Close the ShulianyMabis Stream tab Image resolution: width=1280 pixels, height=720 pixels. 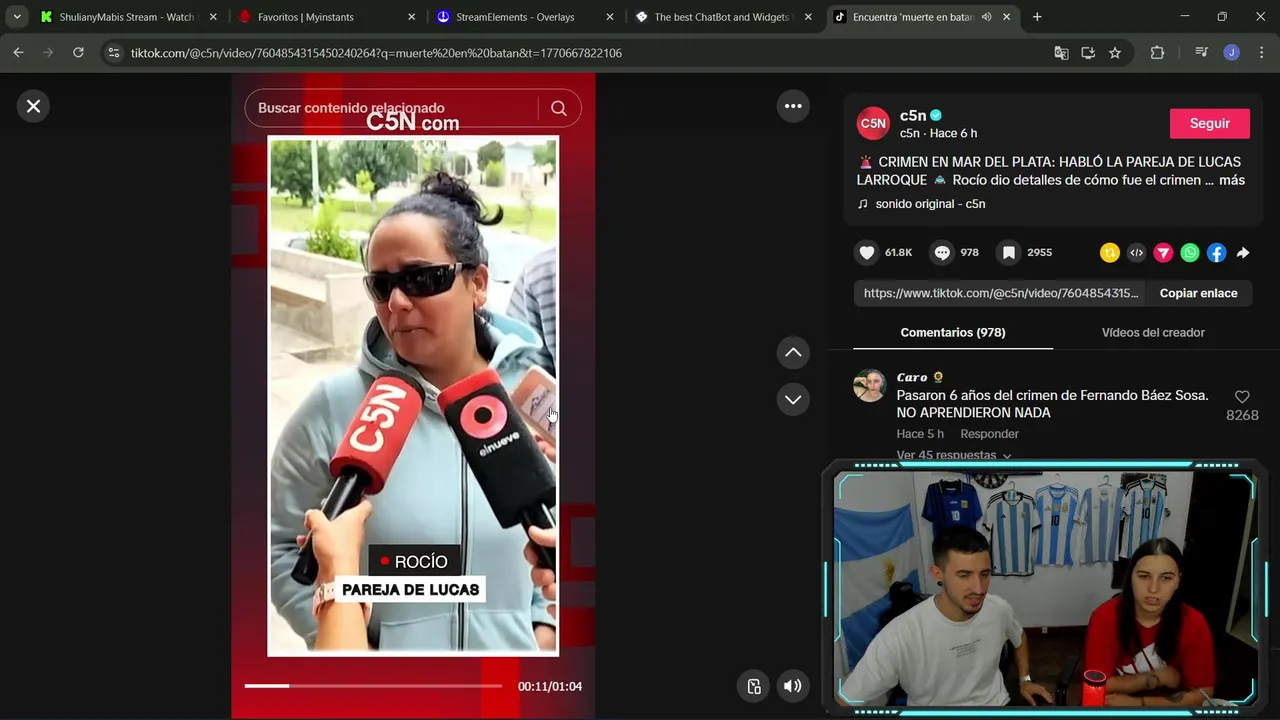(213, 17)
